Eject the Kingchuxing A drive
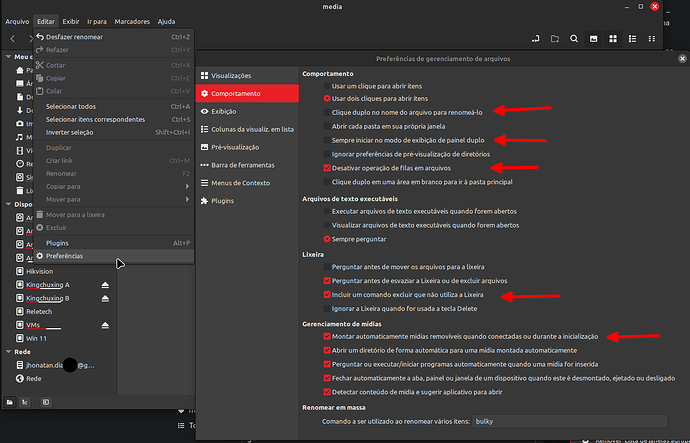 (104, 285)
